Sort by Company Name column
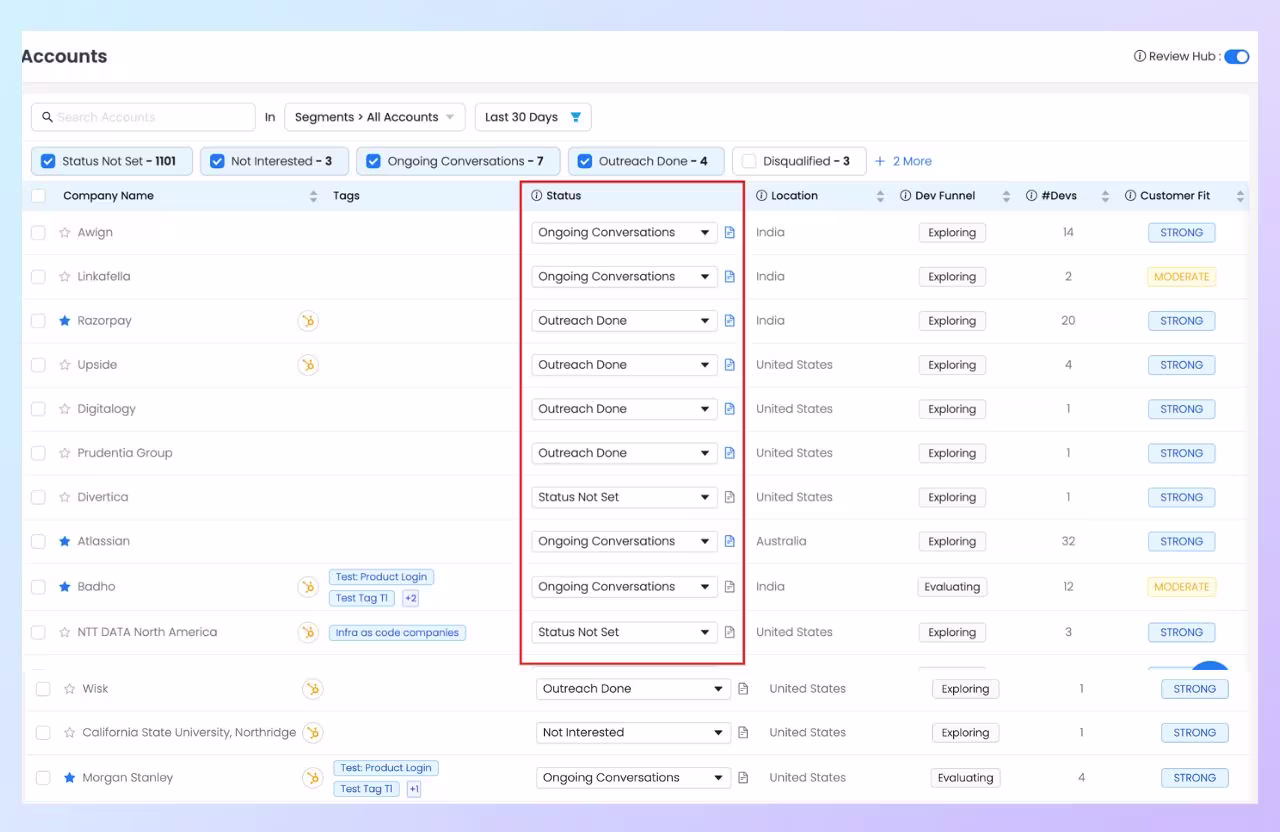Viewport: 1280px width, 832px height. point(314,197)
